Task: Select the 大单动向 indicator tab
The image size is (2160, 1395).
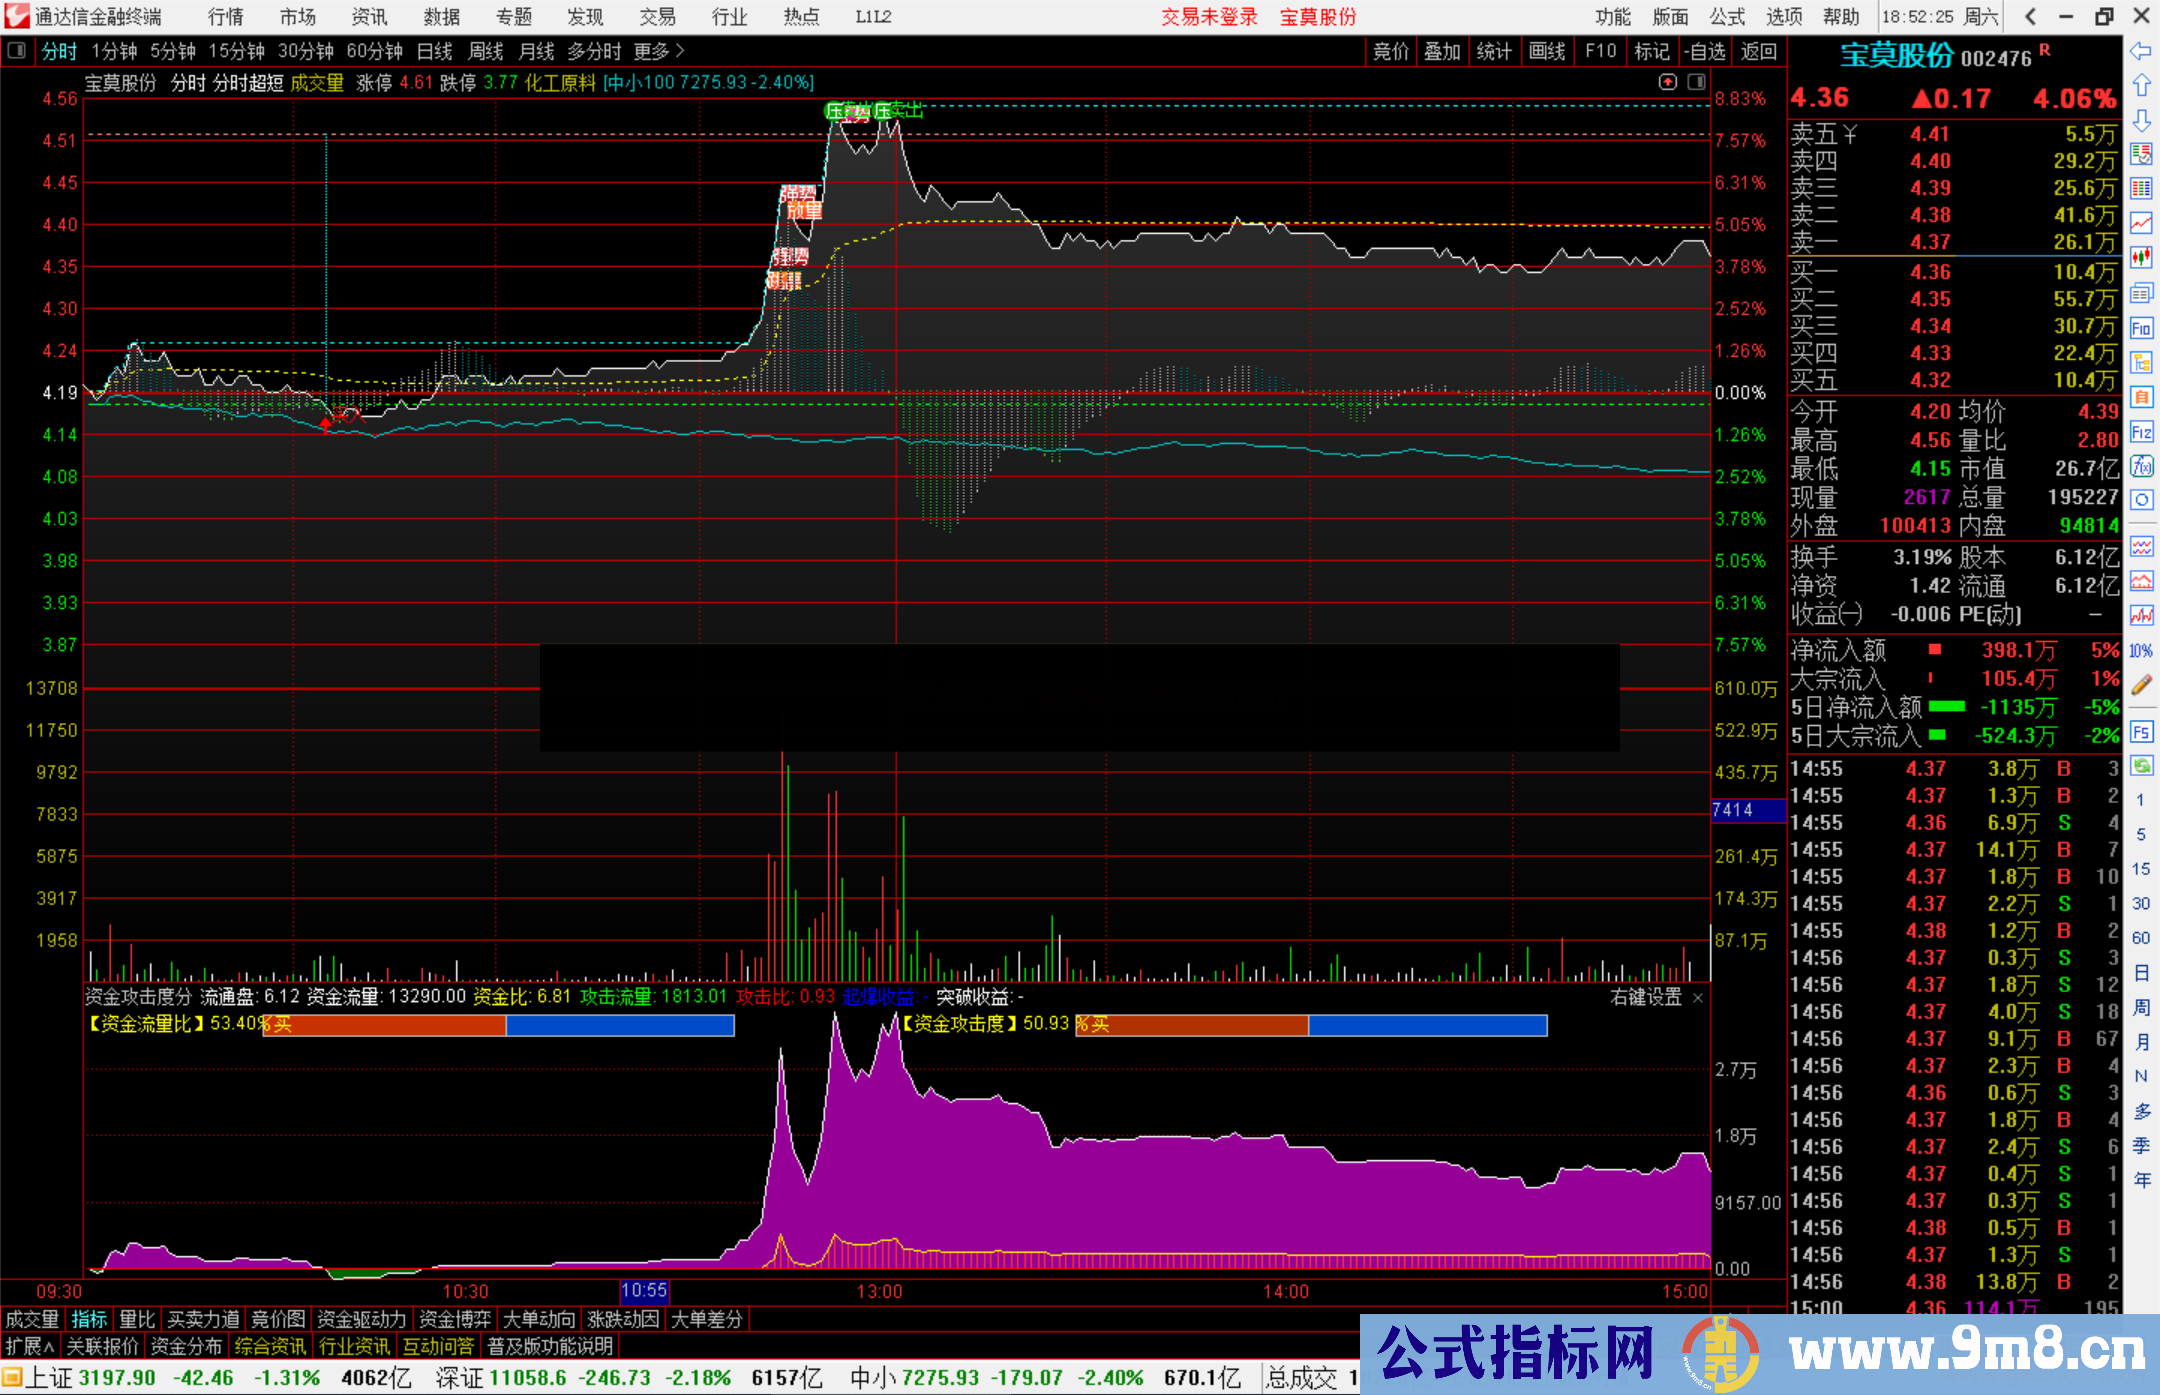Action: pos(539,1319)
